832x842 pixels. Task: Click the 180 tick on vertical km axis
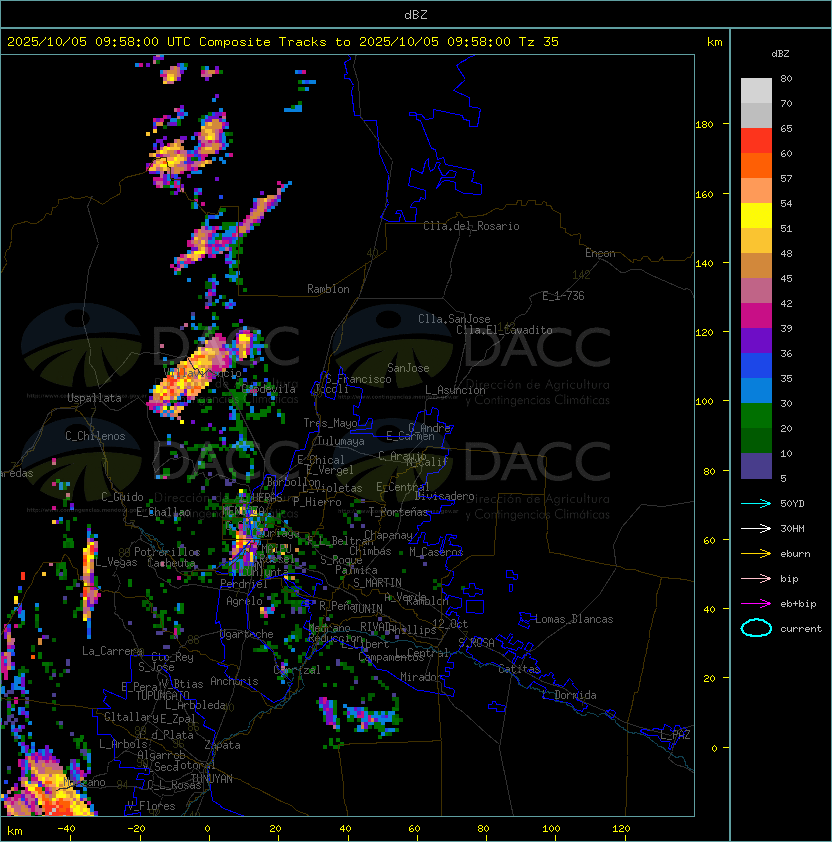[704, 125]
